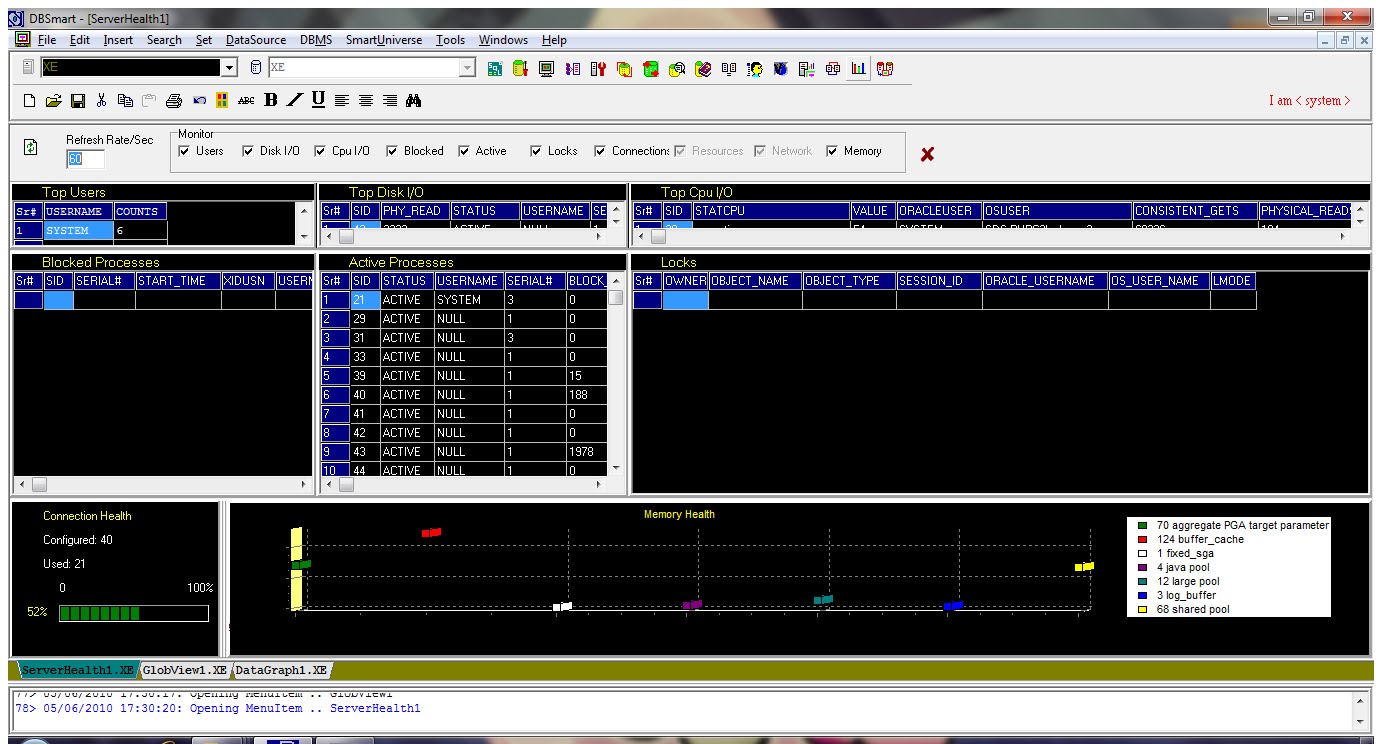Image resolution: width=1382 pixels, height=744 pixels.
Task: Click the database with magnifying glass icon
Action: 677,69
